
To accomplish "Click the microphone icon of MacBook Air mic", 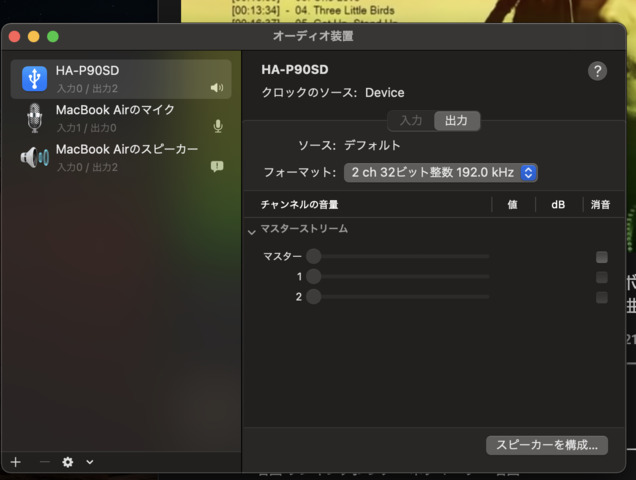I will (35, 118).
